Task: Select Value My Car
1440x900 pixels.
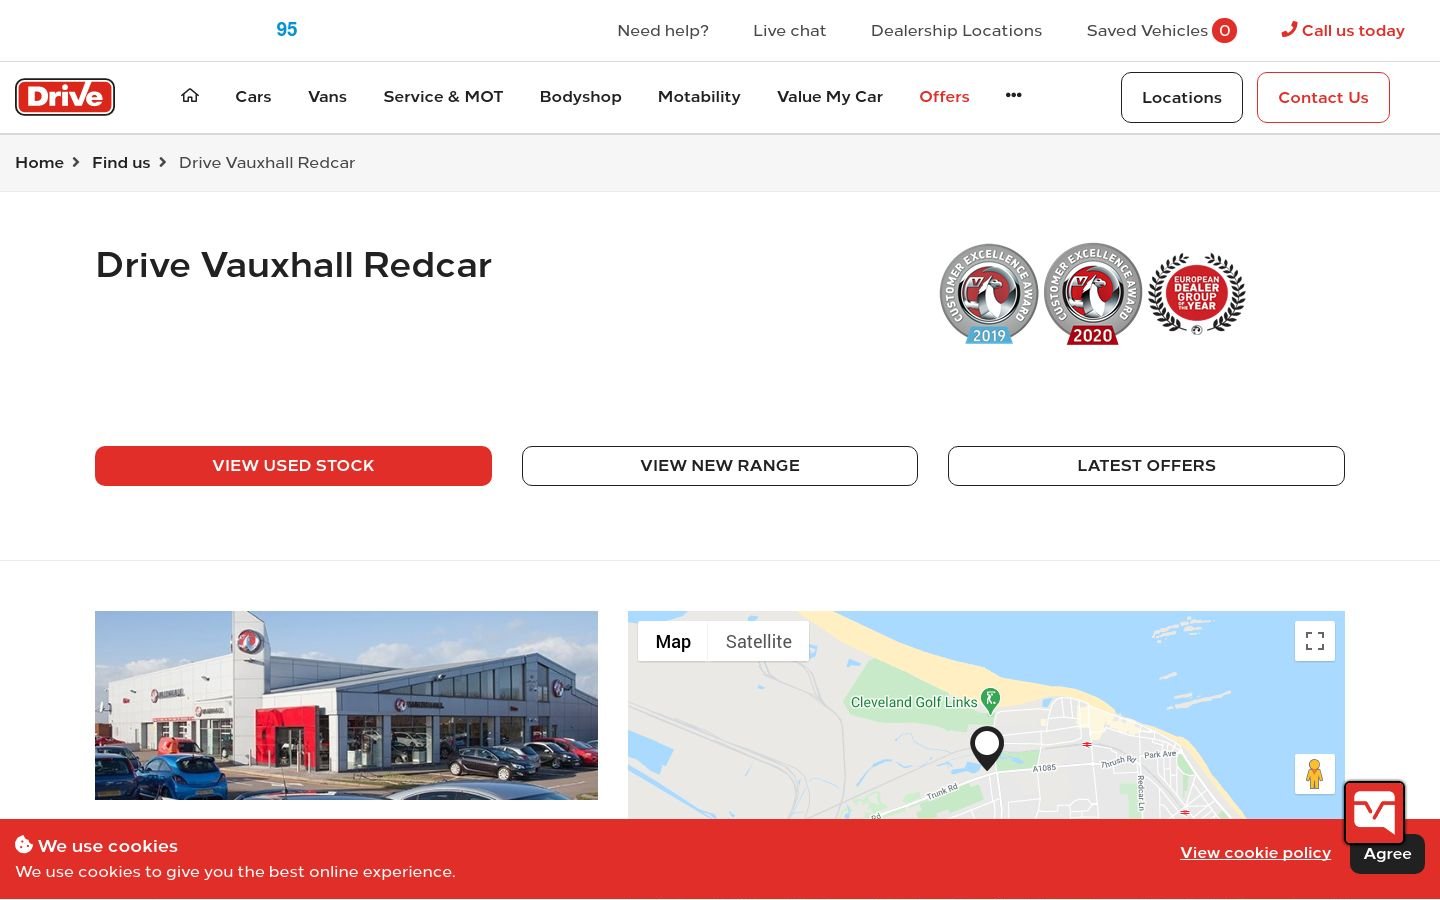Action: [x=830, y=97]
